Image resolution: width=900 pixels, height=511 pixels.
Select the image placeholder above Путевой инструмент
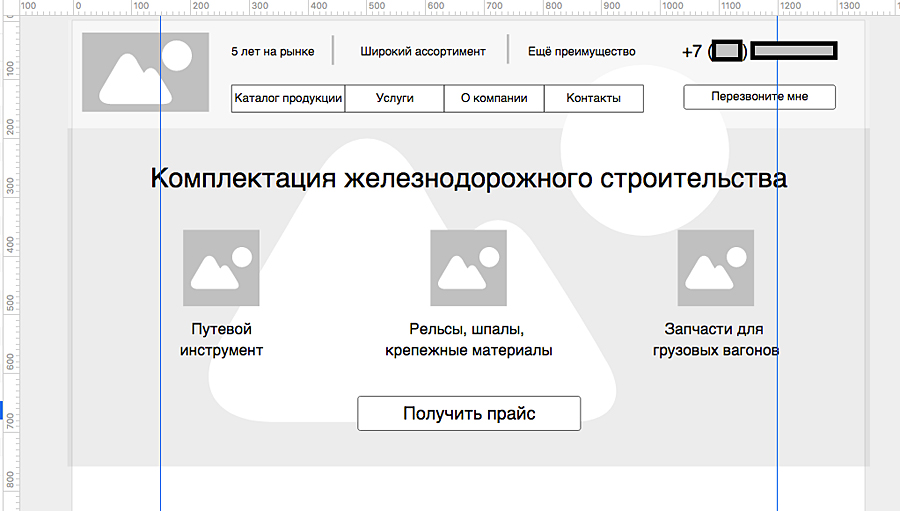click(x=221, y=268)
